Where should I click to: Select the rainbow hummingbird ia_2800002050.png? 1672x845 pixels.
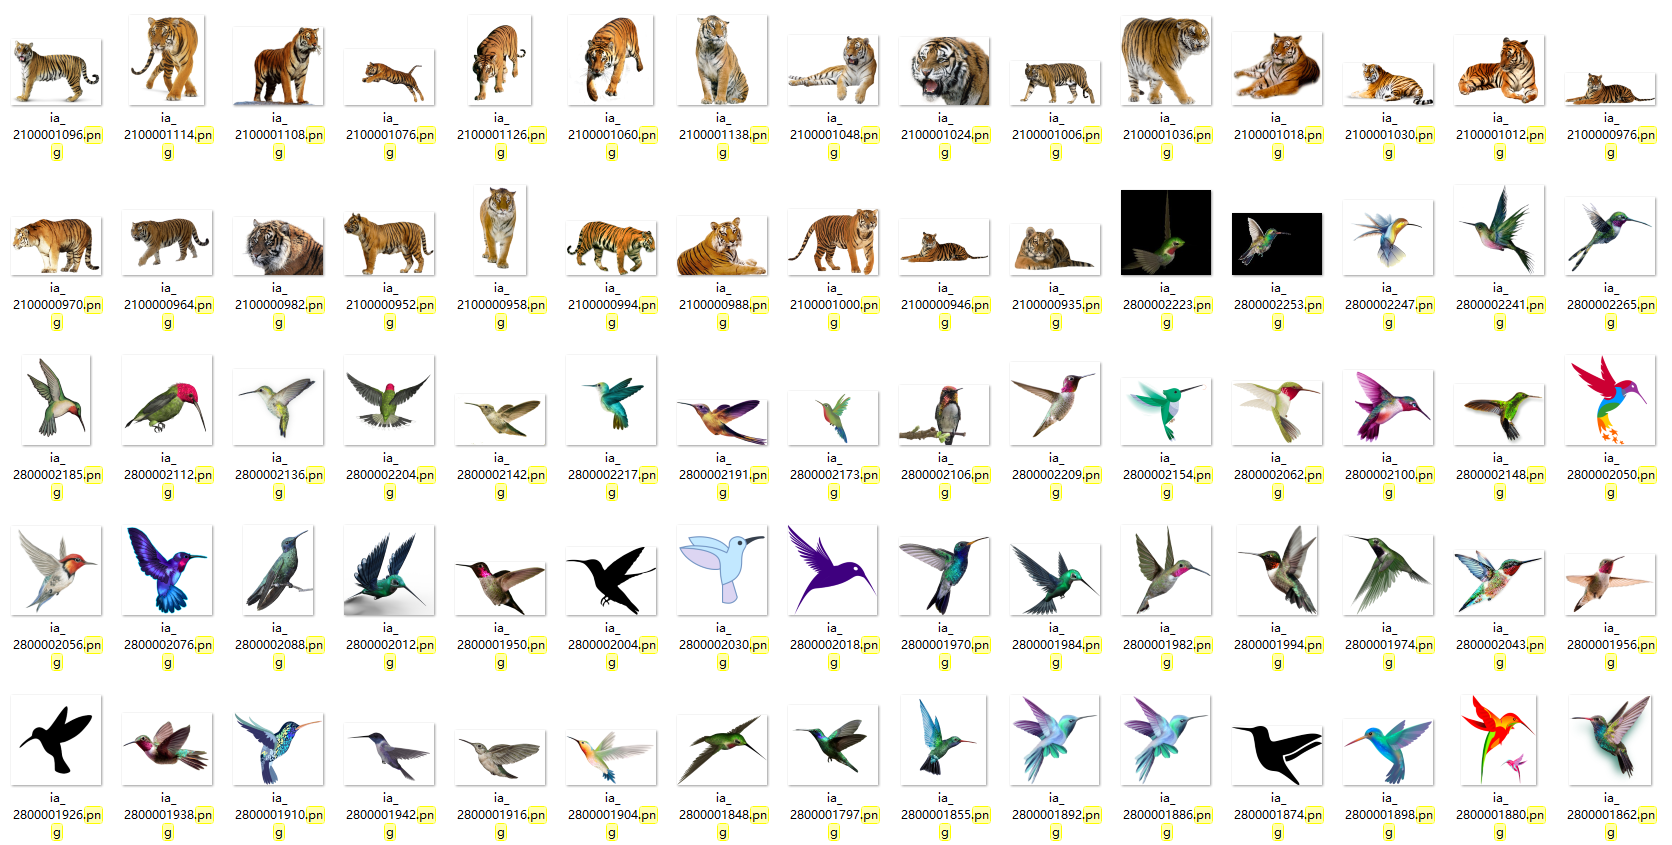(x=1610, y=400)
